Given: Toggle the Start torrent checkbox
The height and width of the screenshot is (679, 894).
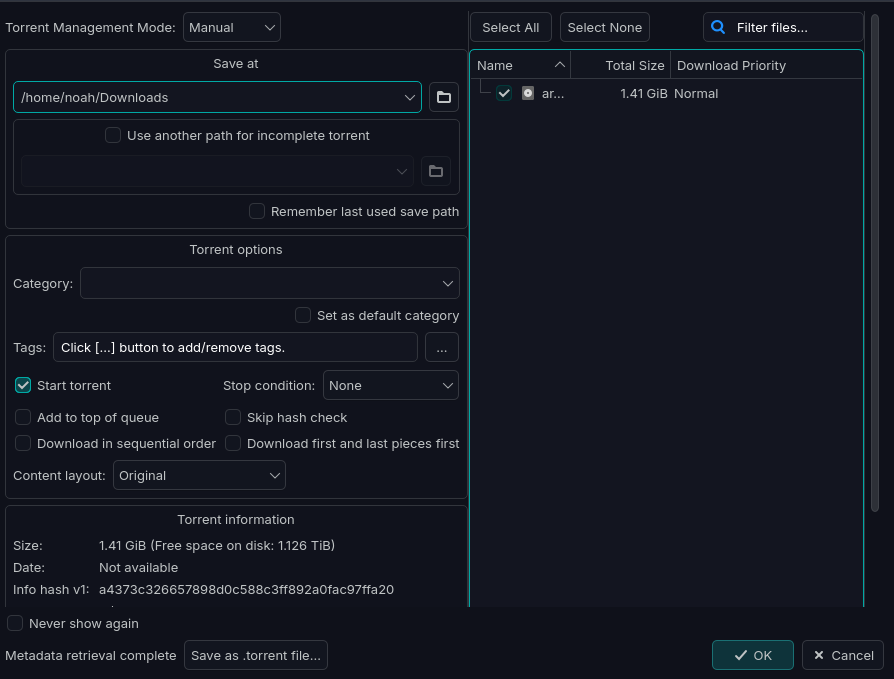Looking at the screenshot, I should pyautogui.click(x=23, y=385).
